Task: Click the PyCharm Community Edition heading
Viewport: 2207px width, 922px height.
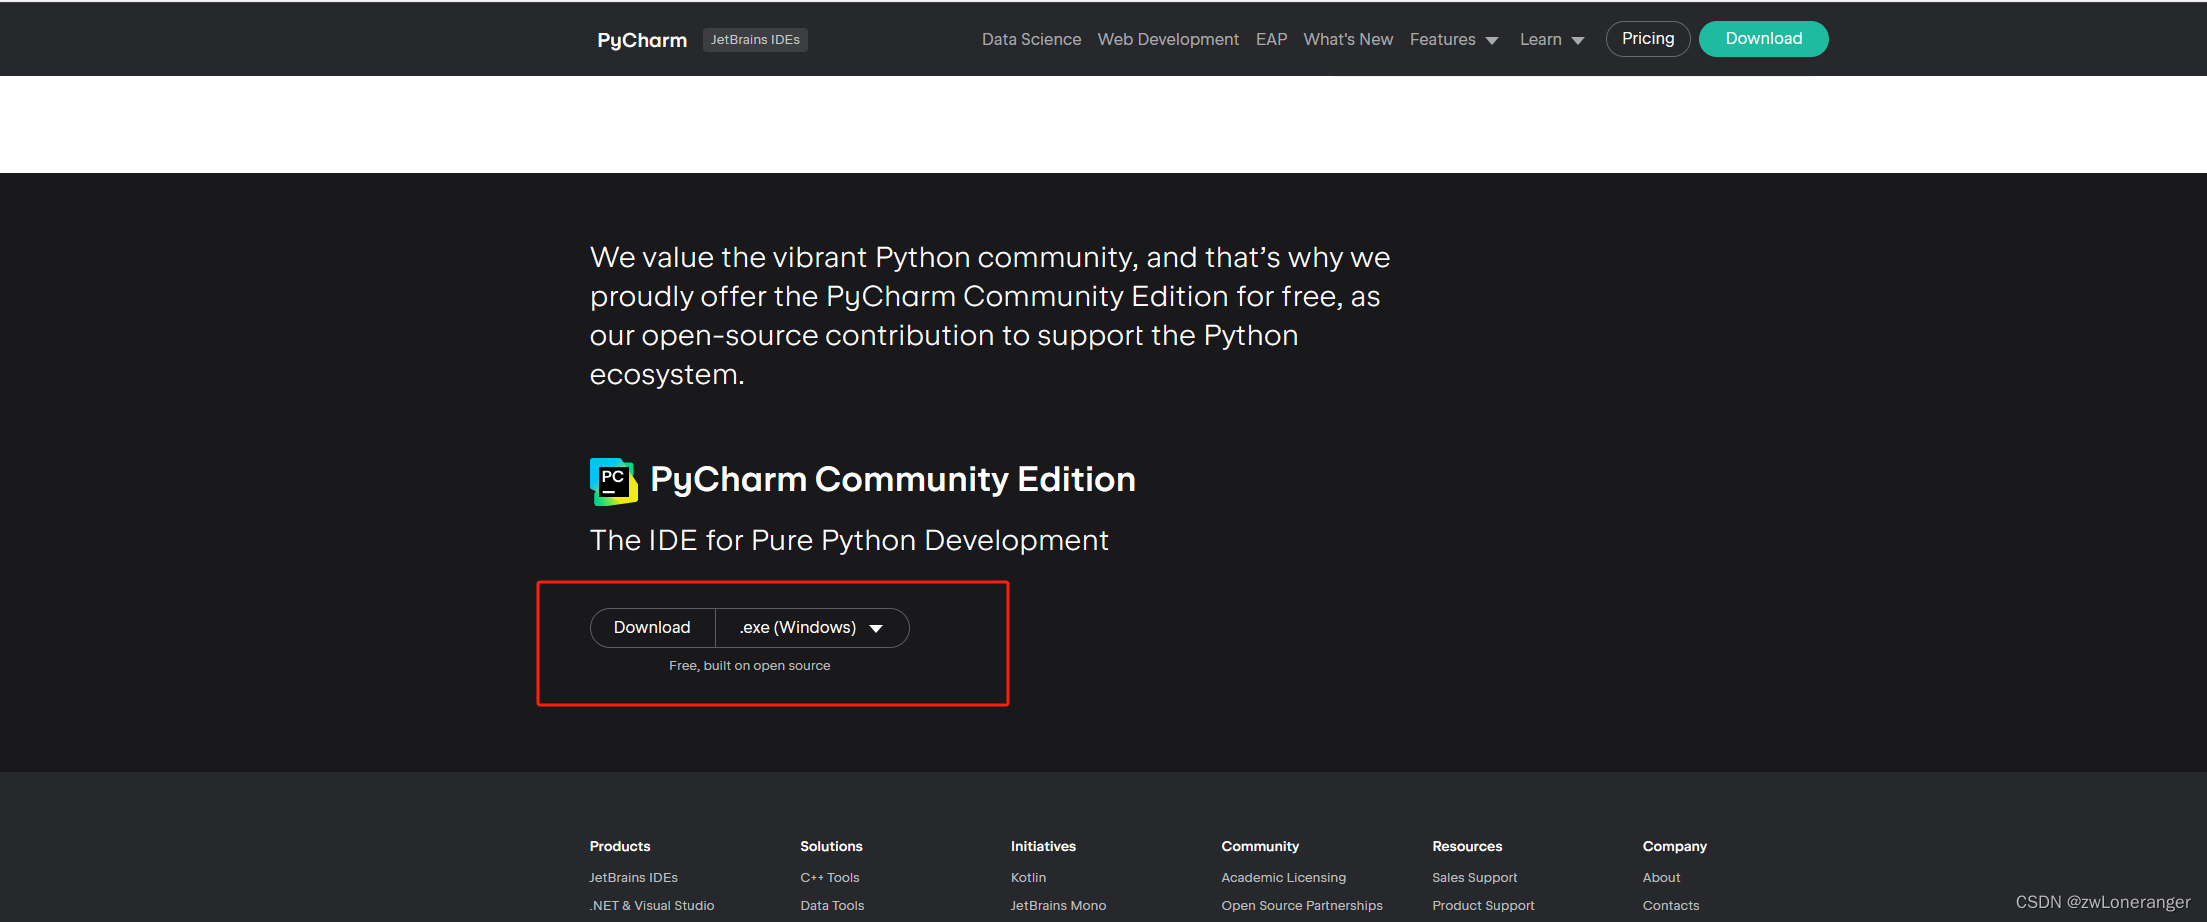Action: tap(893, 479)
